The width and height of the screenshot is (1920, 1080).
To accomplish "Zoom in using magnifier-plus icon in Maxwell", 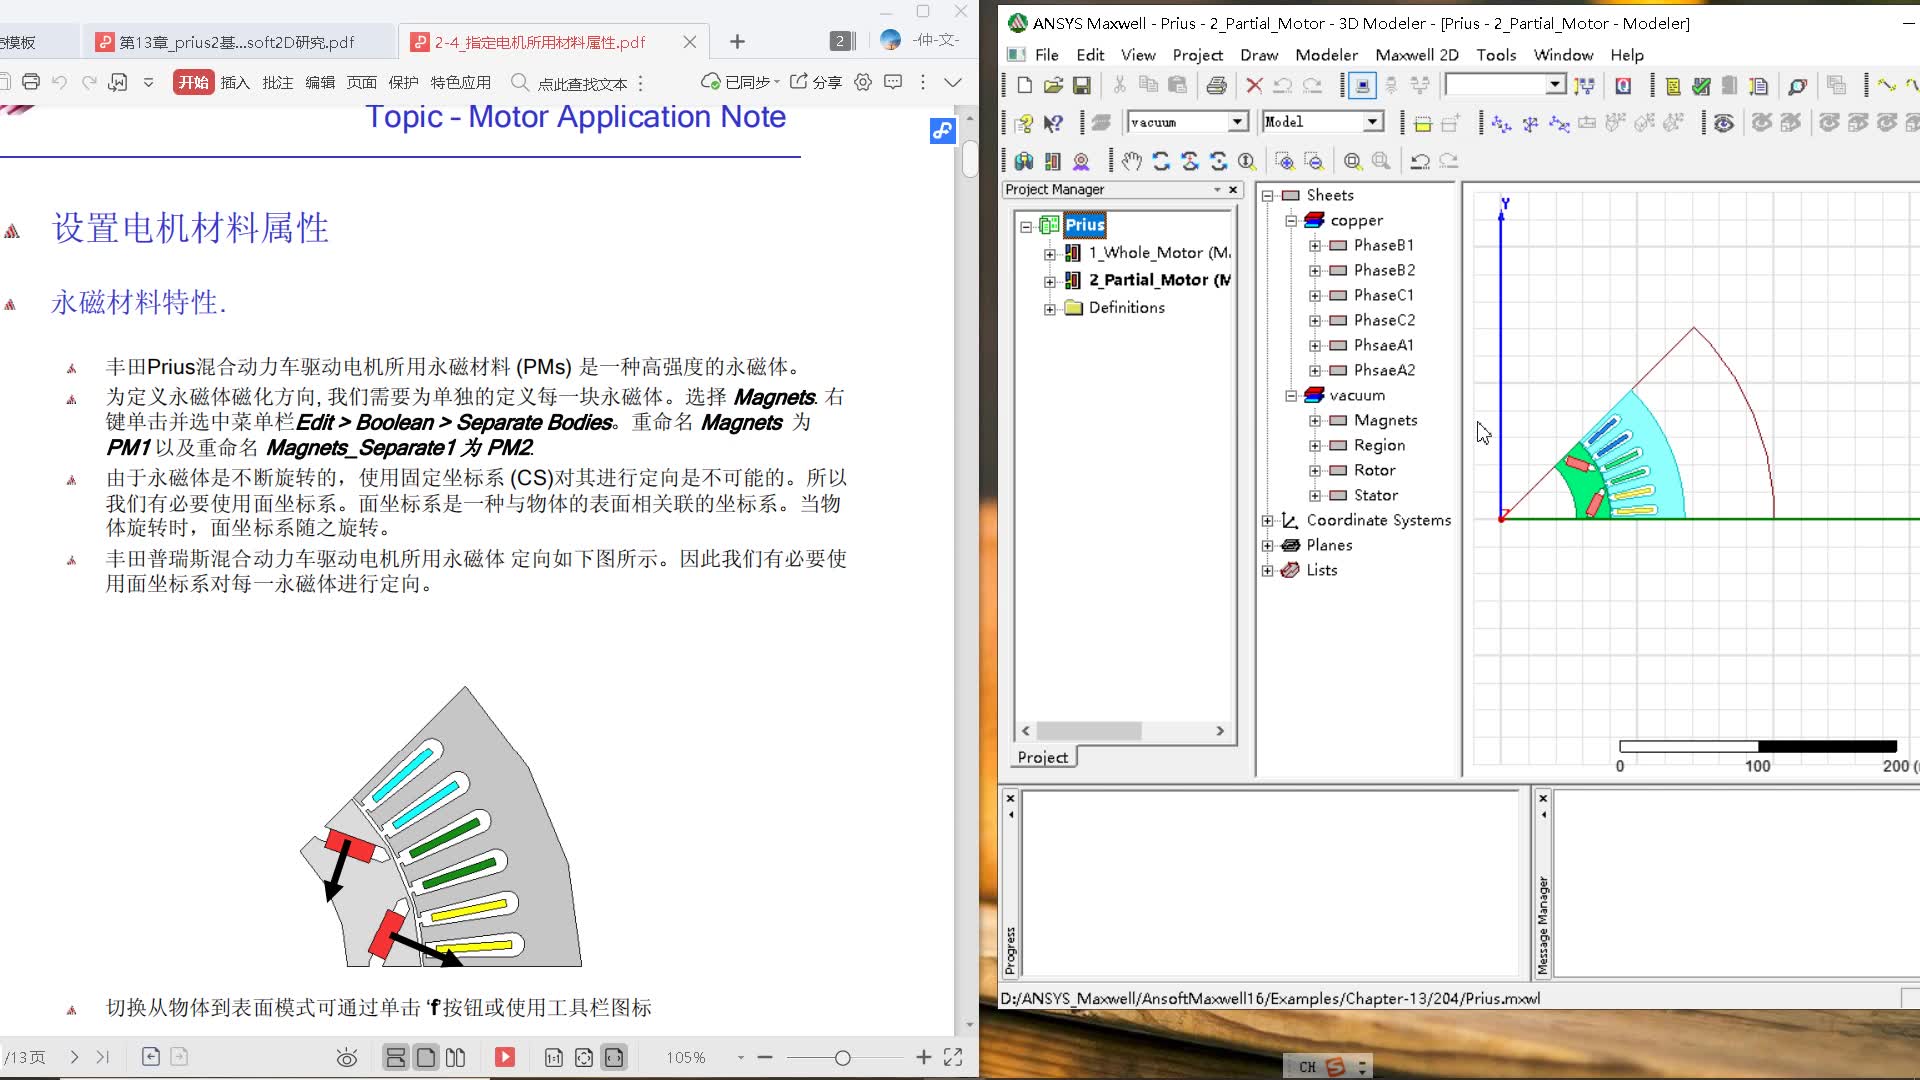I will pyautogui.click(x=1285, y=161).
